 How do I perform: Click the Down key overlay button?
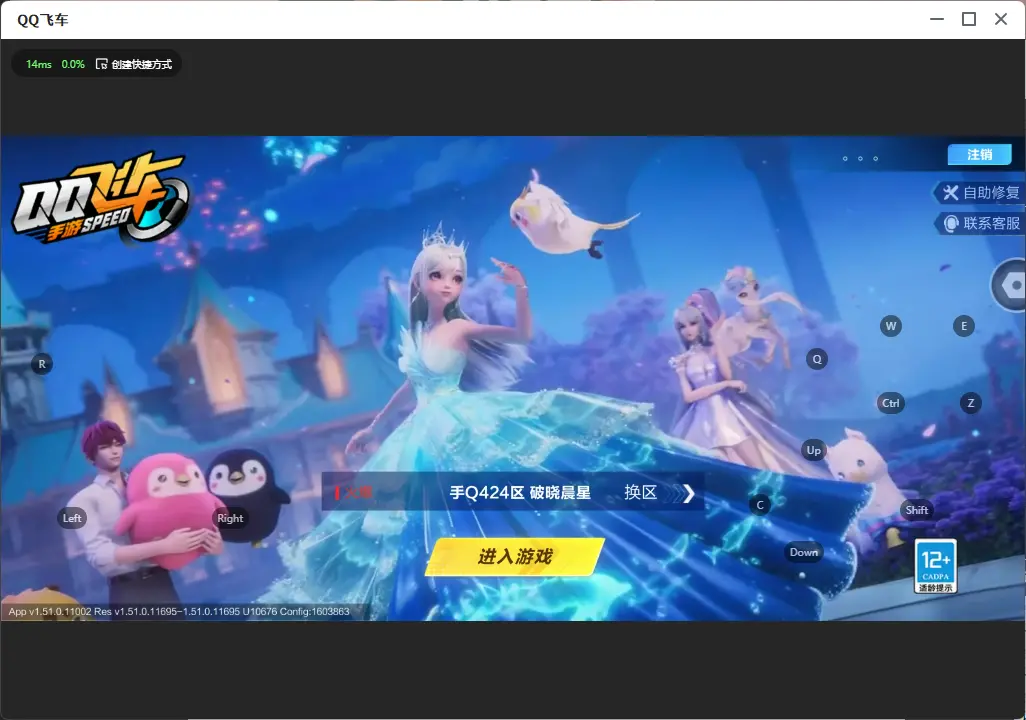point(804,552)
